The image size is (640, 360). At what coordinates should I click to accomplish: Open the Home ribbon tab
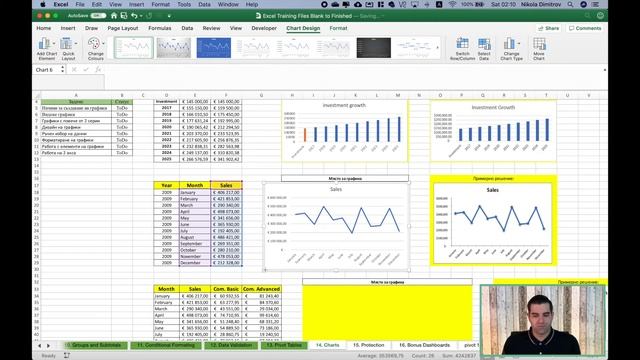coord(44,28)
